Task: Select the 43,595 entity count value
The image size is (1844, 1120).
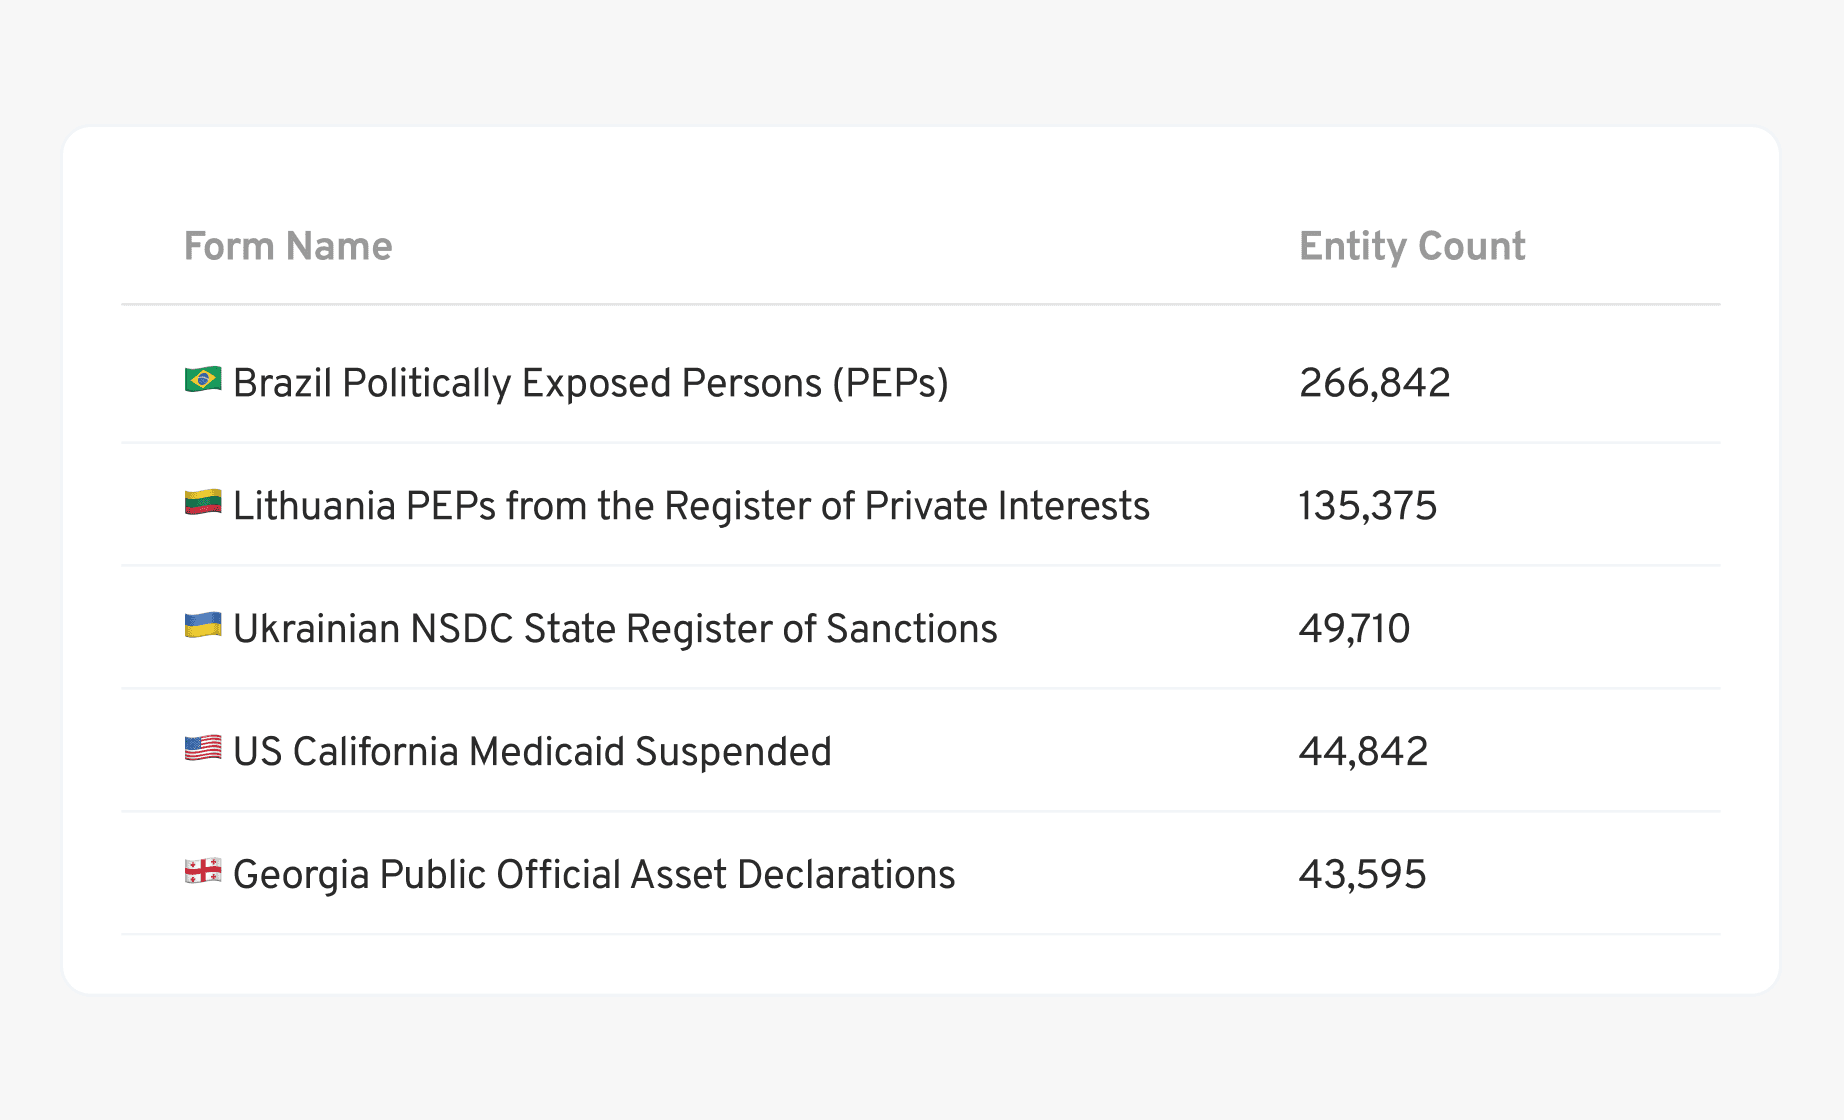Action: coord(1363,875)
